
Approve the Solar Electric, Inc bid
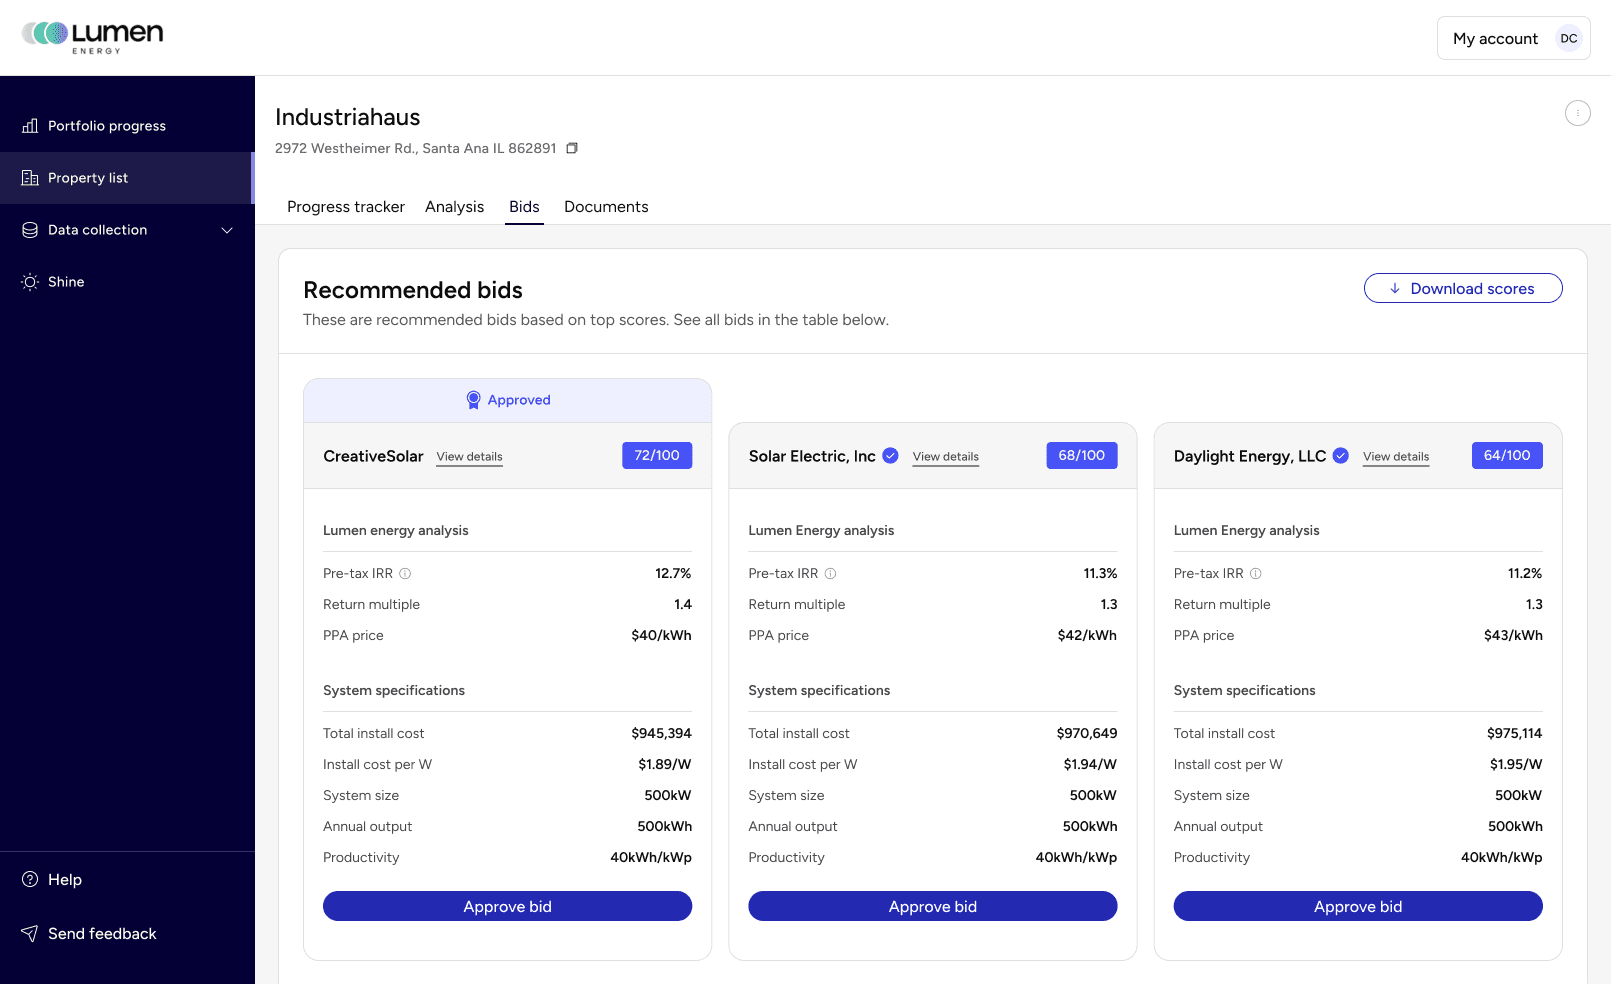[x=932, y=906]
